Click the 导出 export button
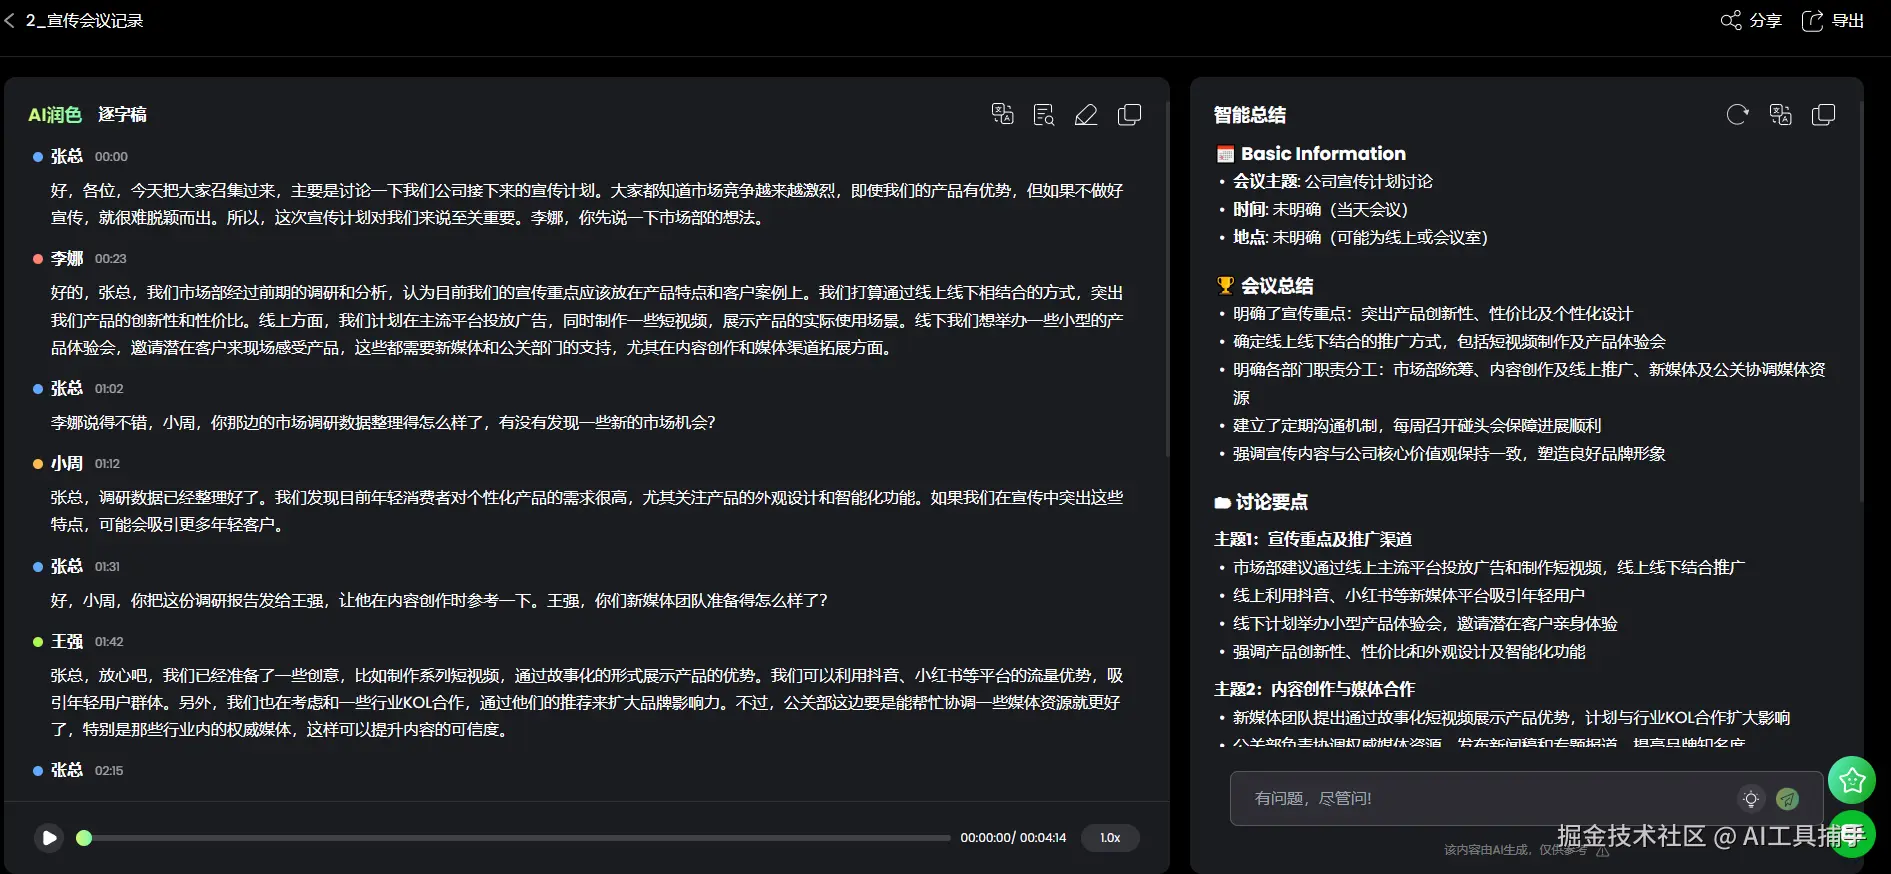 coord(1833,21)
